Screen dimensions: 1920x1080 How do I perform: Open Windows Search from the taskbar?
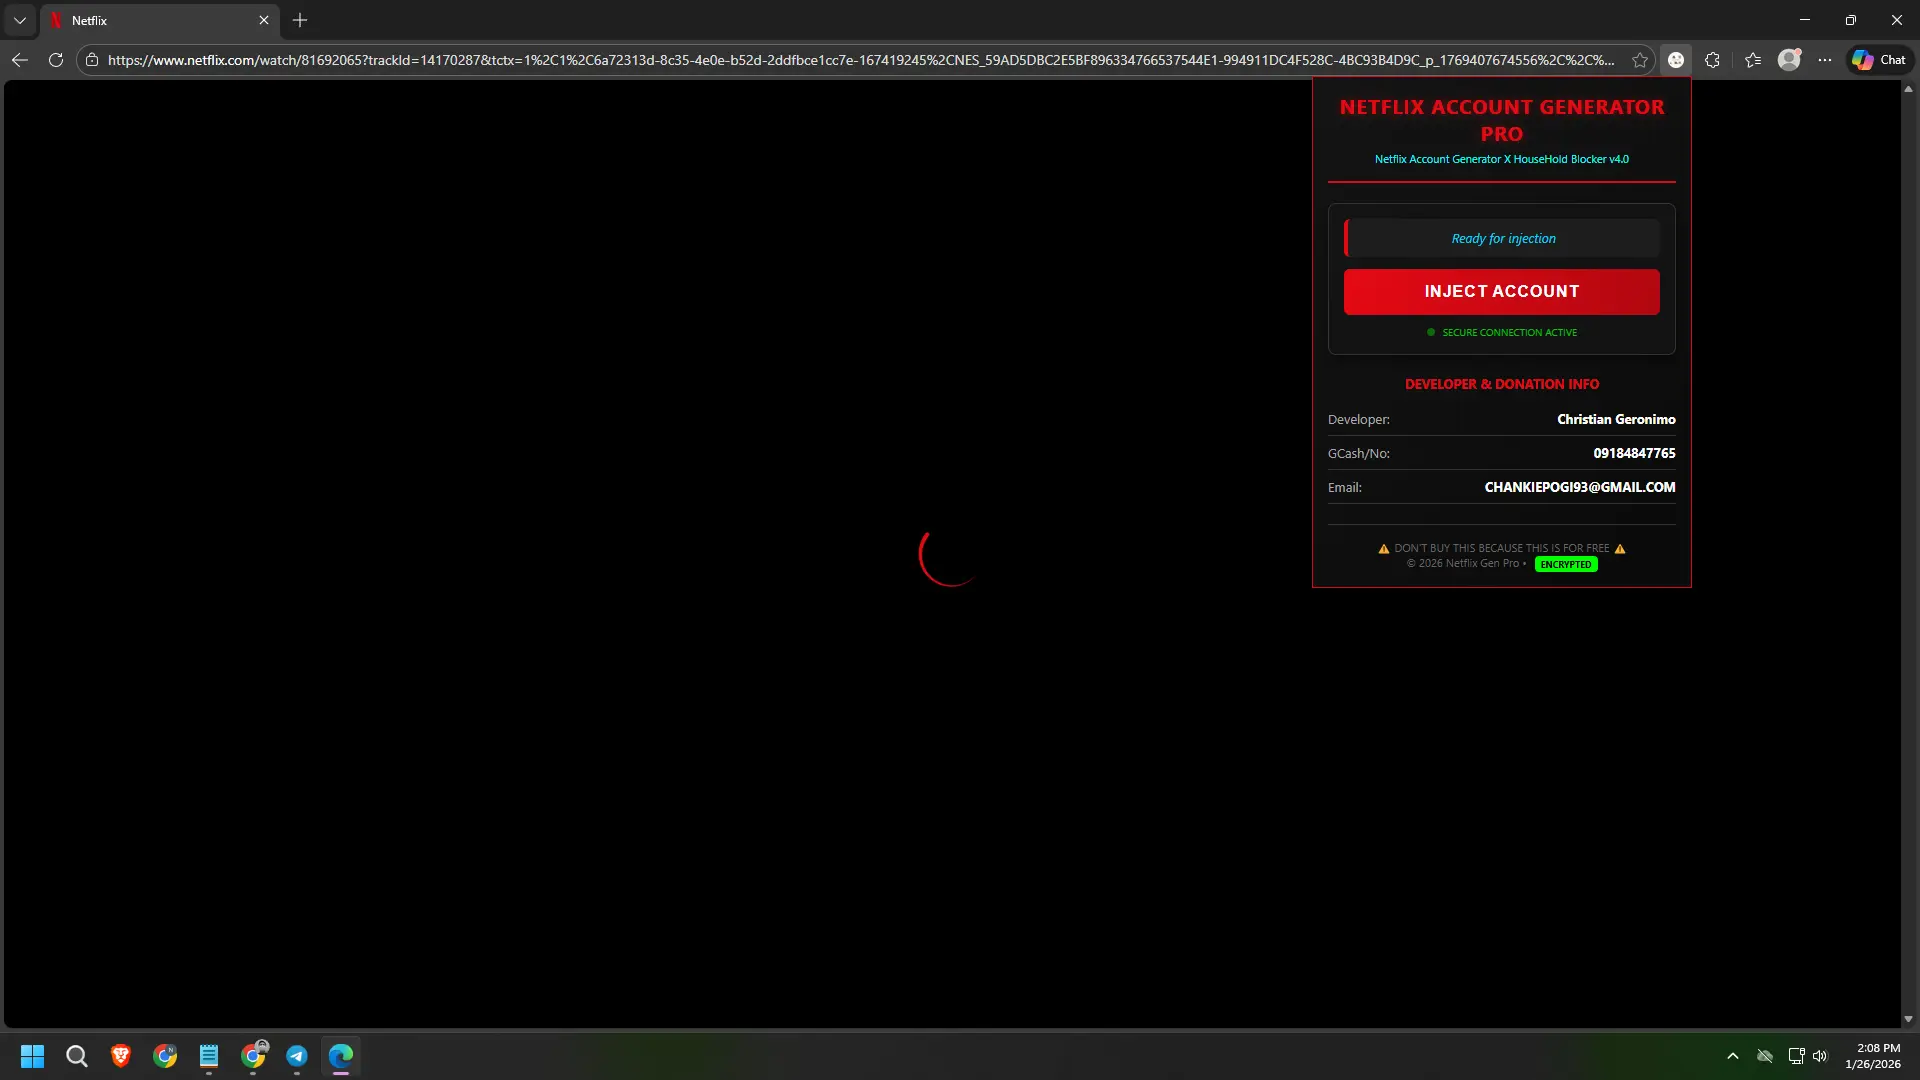[77, 1056]
